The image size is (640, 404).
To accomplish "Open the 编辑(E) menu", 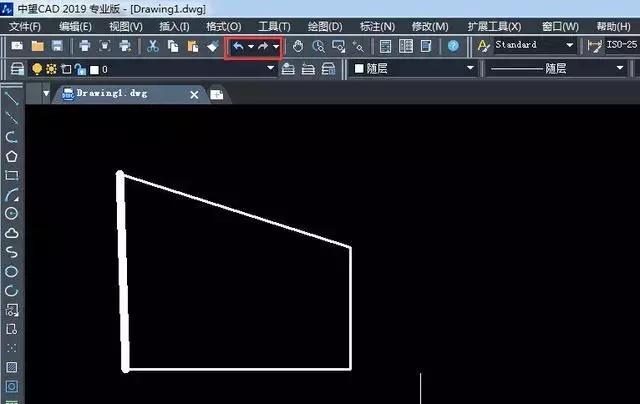I will (75, 27).
